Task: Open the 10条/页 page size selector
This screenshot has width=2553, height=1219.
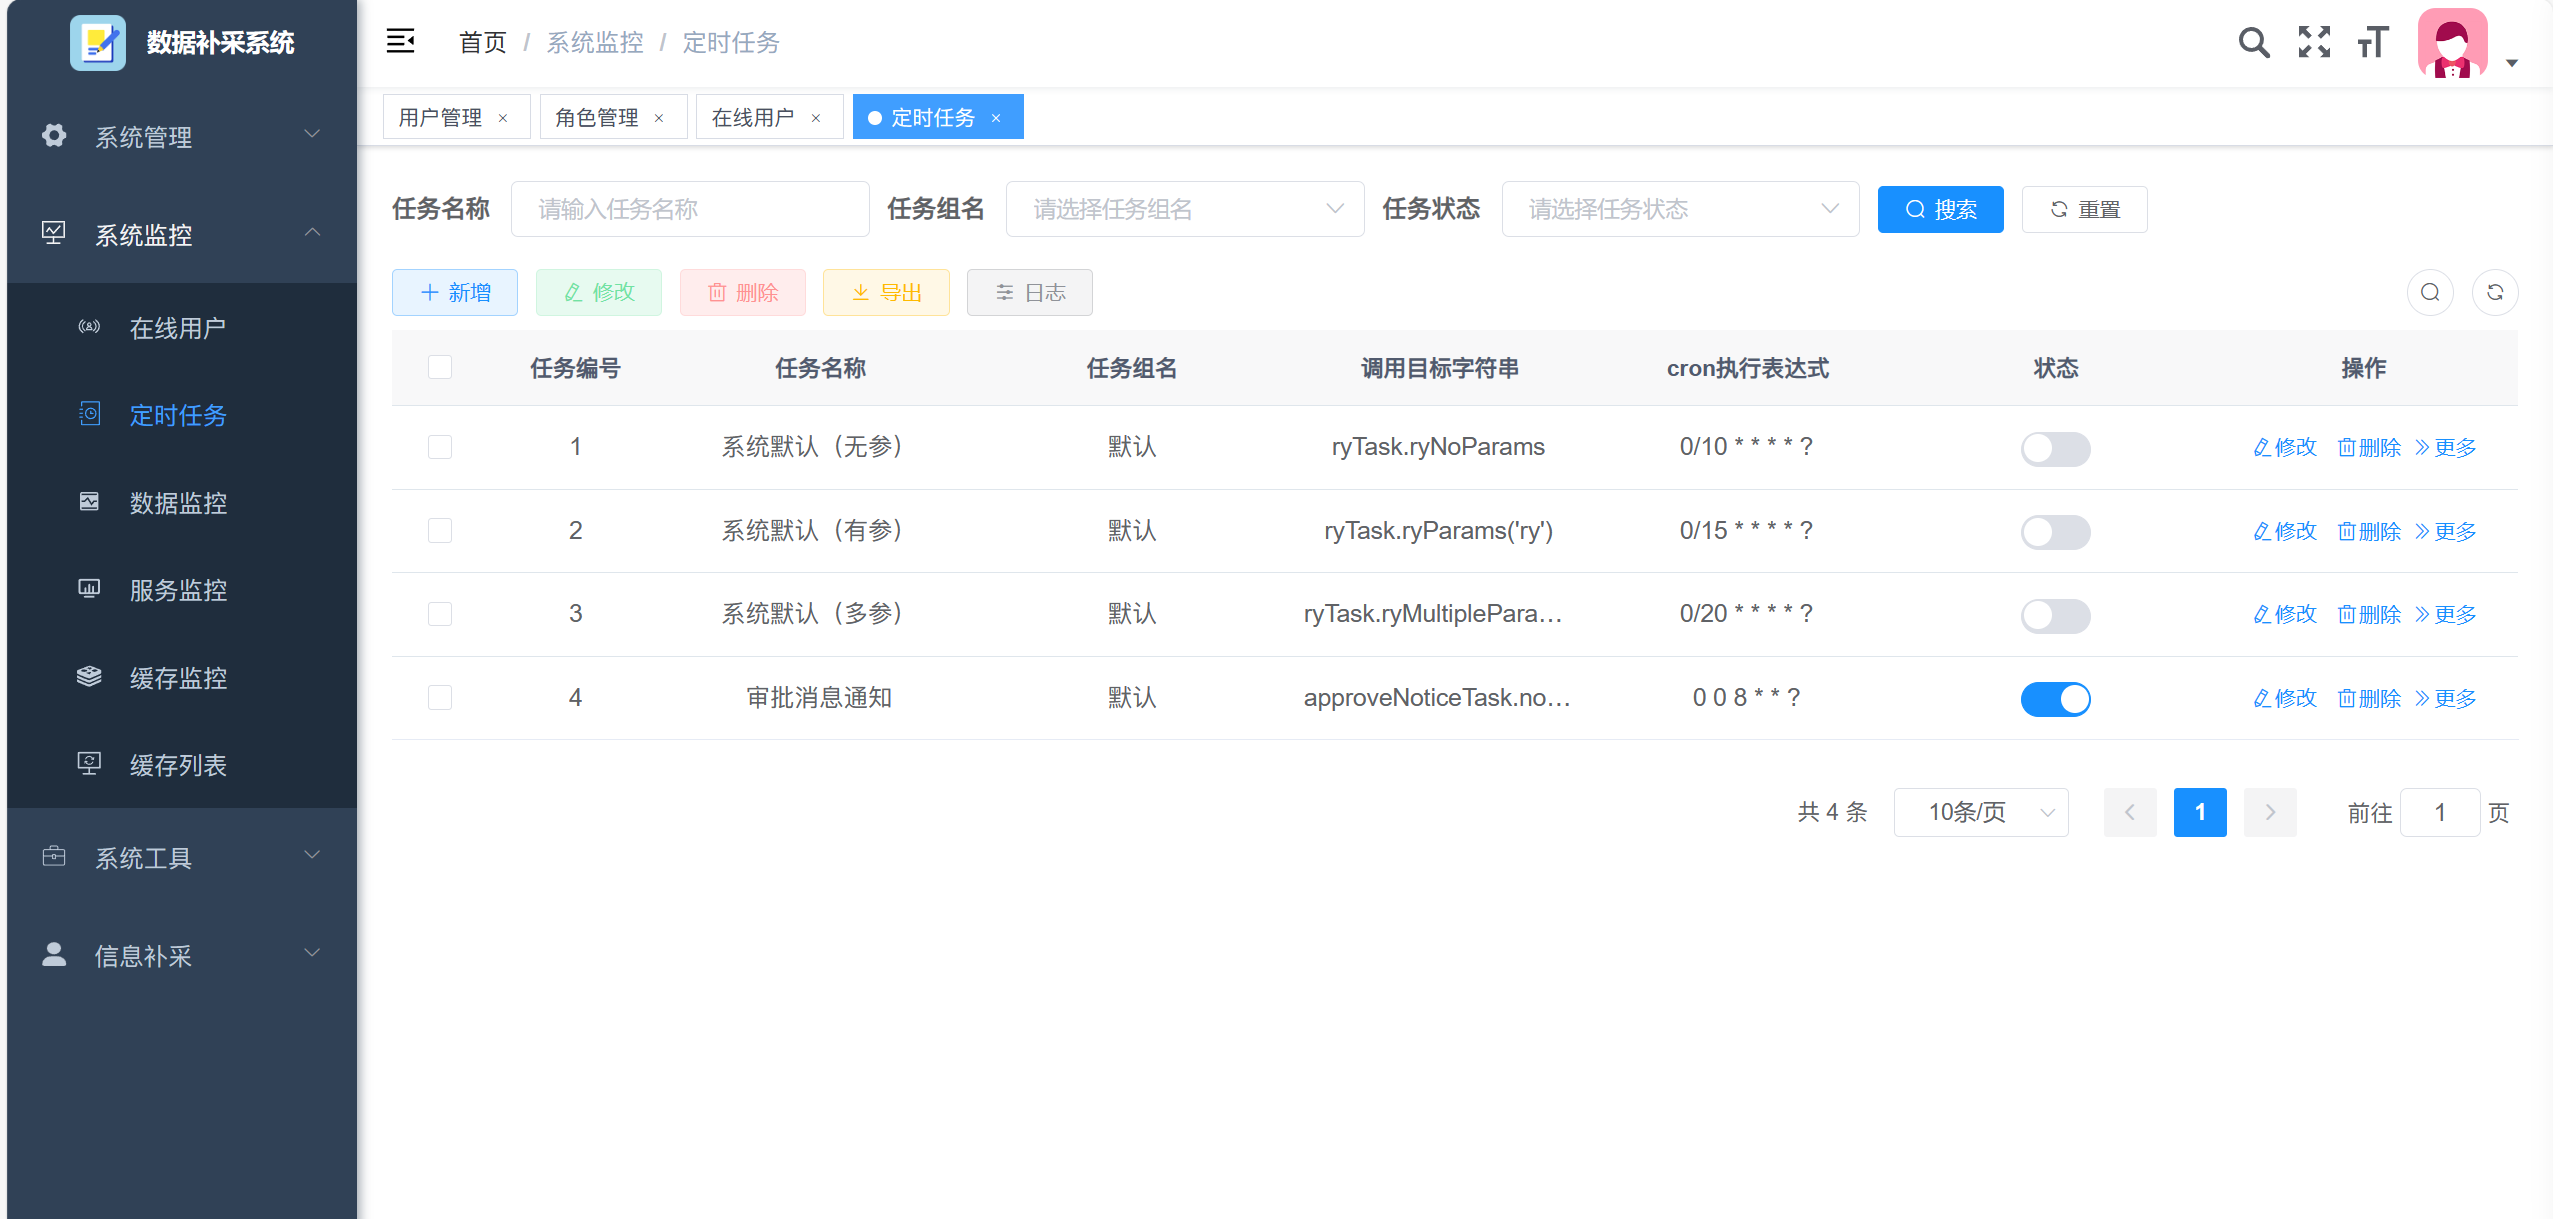Action: coord(1981,812)
